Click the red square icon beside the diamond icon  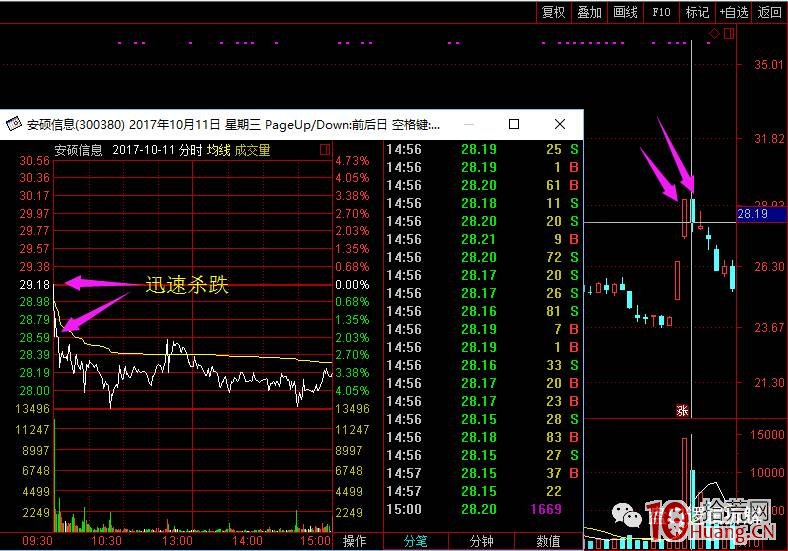729,34
